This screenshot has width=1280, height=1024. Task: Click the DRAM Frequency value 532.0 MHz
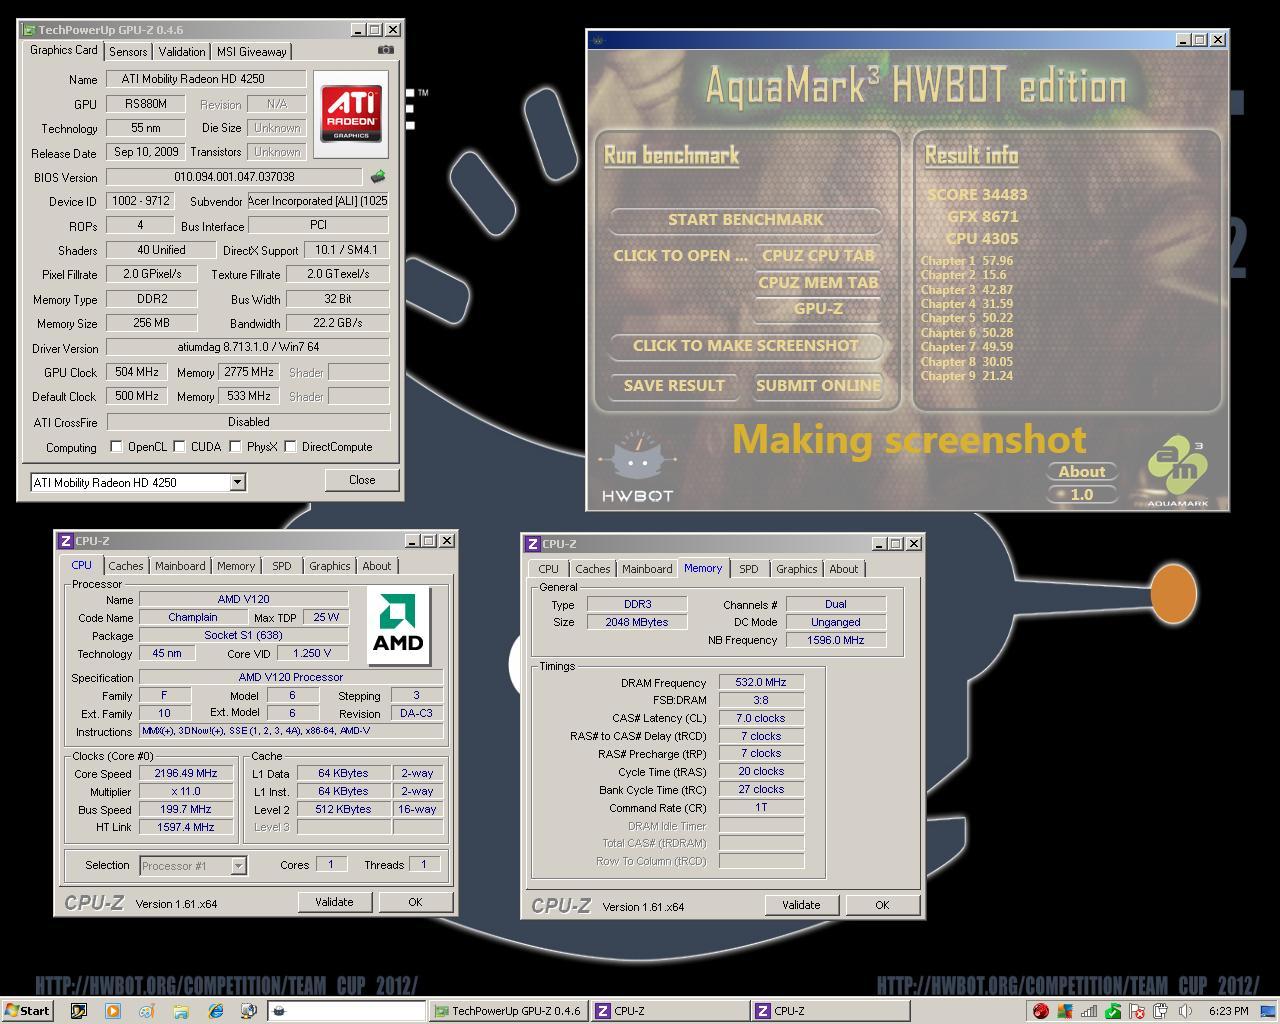[761, 683]
